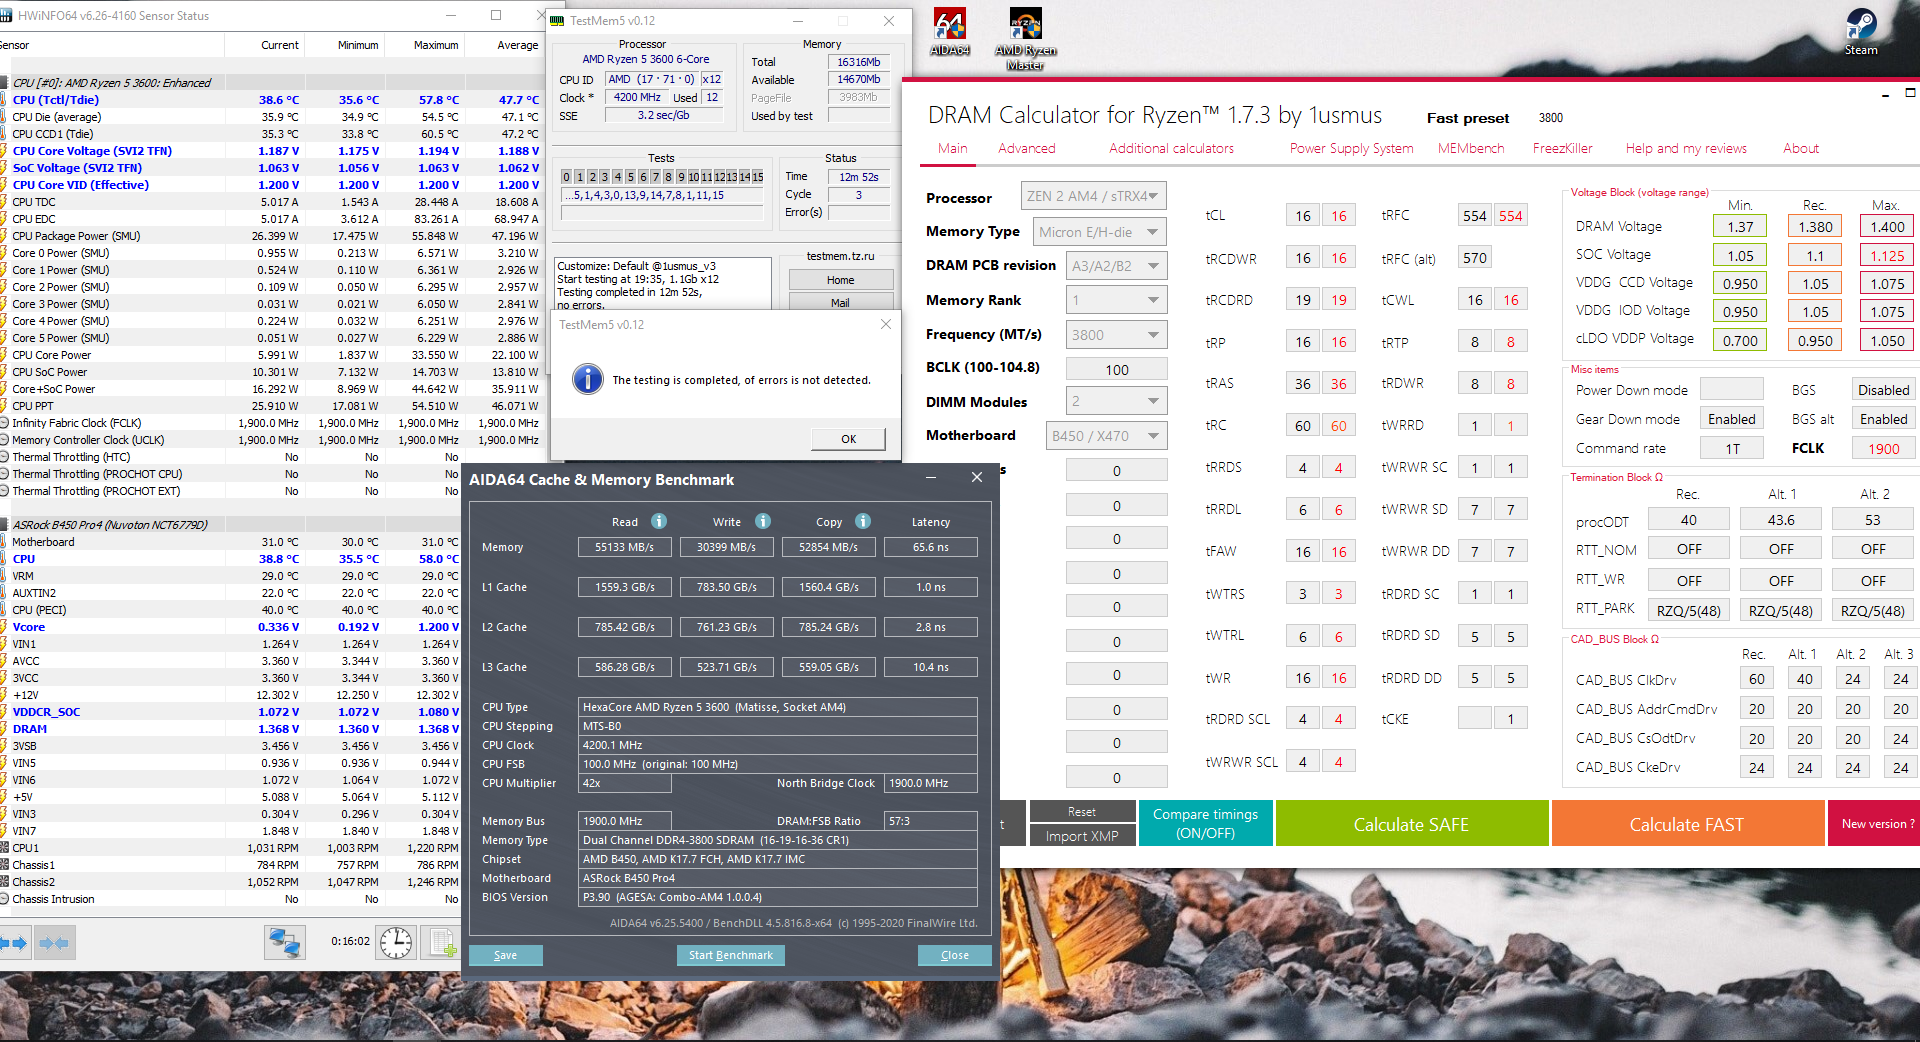Click the New version ? button
Image resolution: width=1920 pixels, height=1042 pixels.
1876,823
